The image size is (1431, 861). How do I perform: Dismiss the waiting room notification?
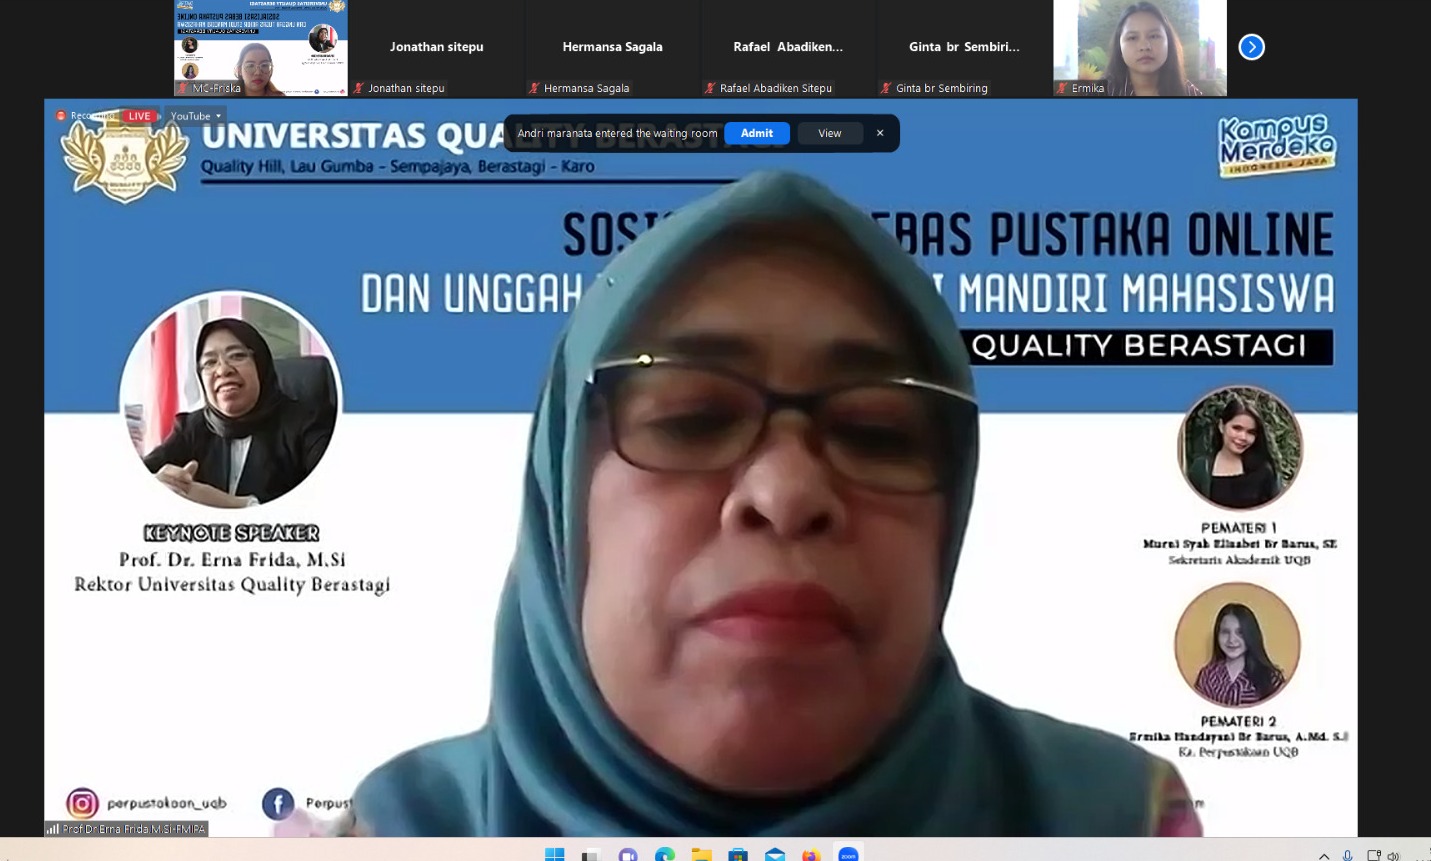(x=880, y=133)
